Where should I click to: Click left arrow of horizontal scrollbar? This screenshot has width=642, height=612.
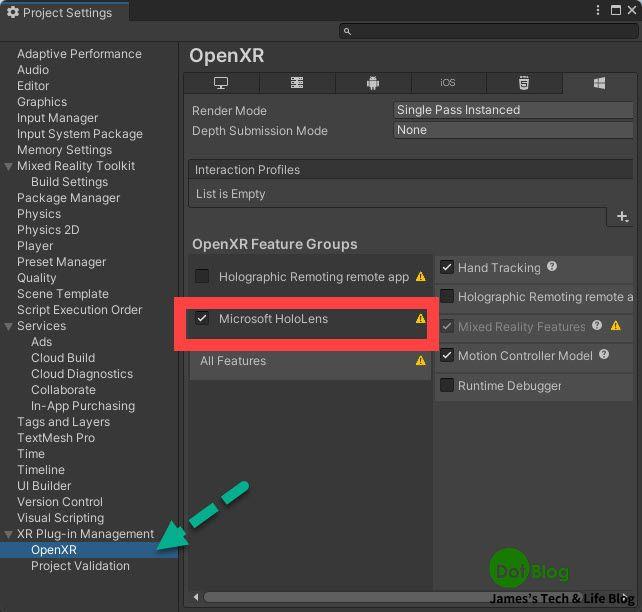pyautogui.click(x=196, y=597)
